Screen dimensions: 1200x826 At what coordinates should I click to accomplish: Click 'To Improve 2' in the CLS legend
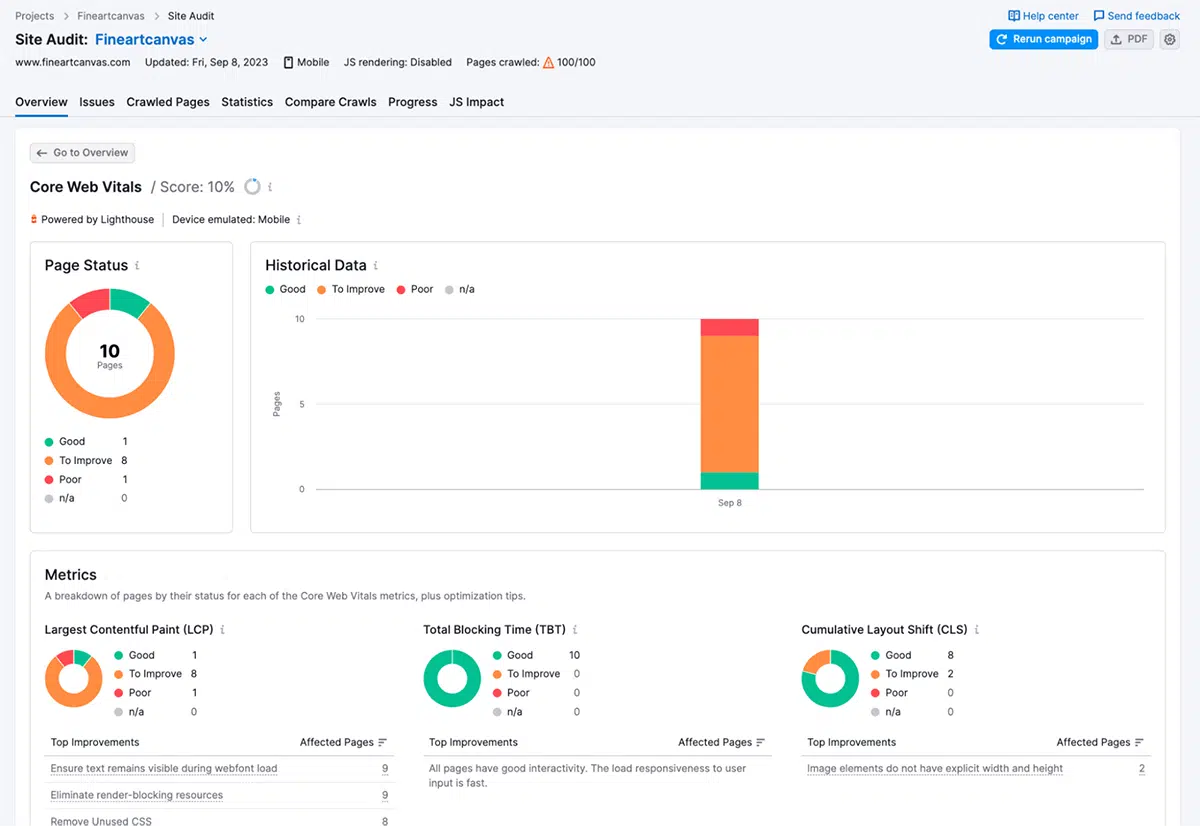[912, 674]
